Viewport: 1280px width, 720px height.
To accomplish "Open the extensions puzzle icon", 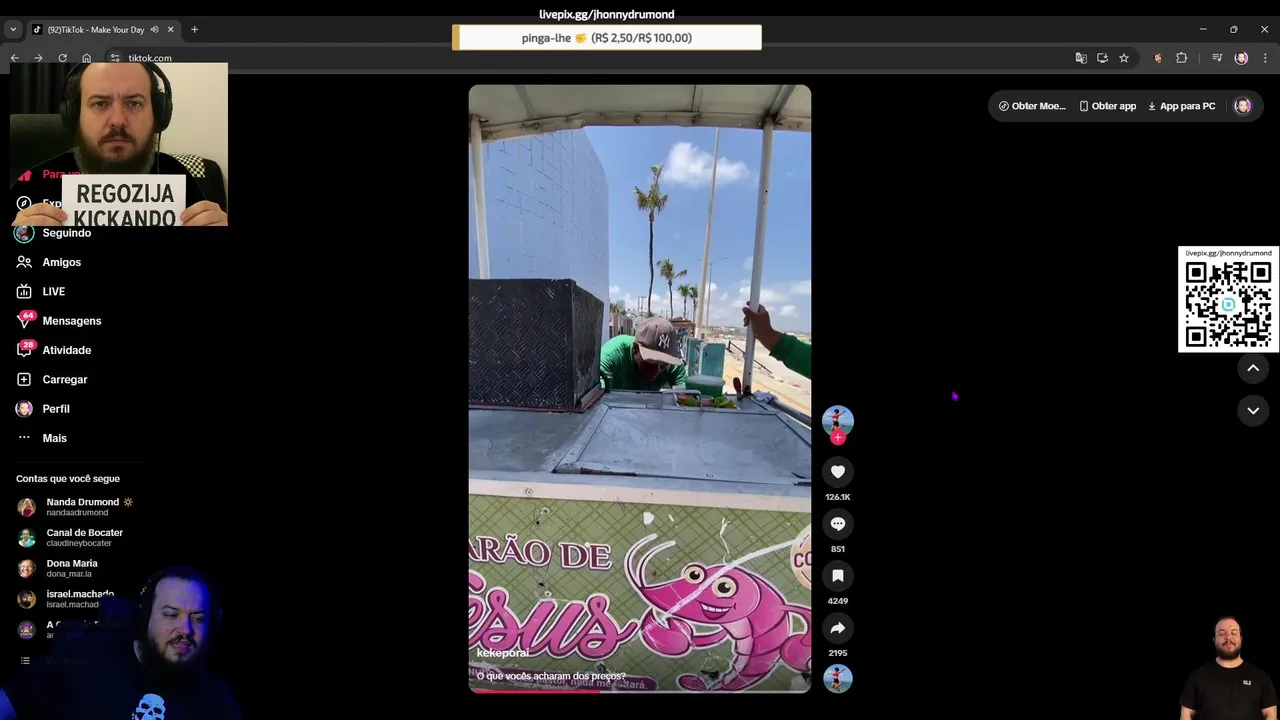I will point(1181,58).
